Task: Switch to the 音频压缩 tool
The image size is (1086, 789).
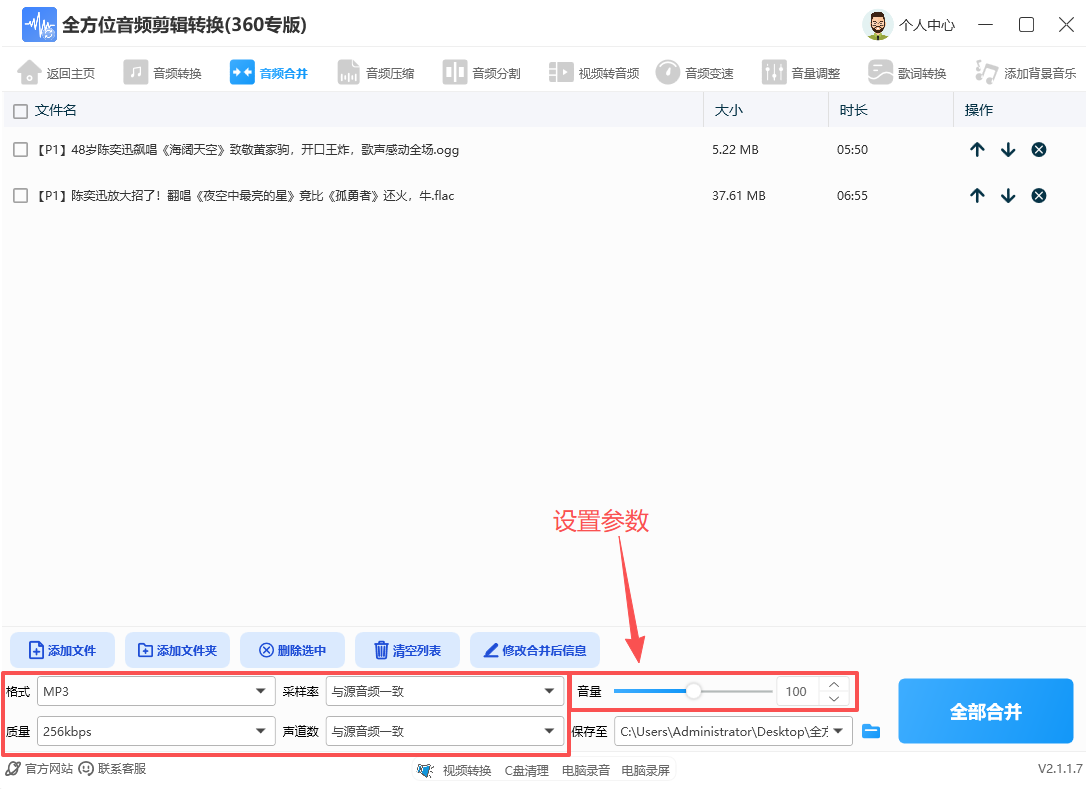Action: coord(377,71)
